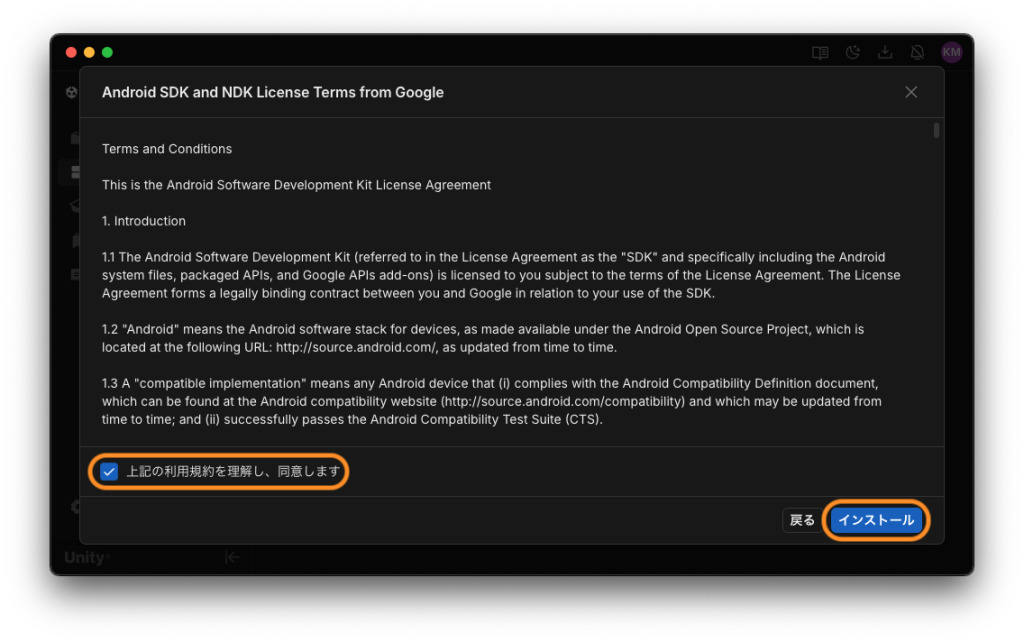Click the blue インストール button

(876, 520)
